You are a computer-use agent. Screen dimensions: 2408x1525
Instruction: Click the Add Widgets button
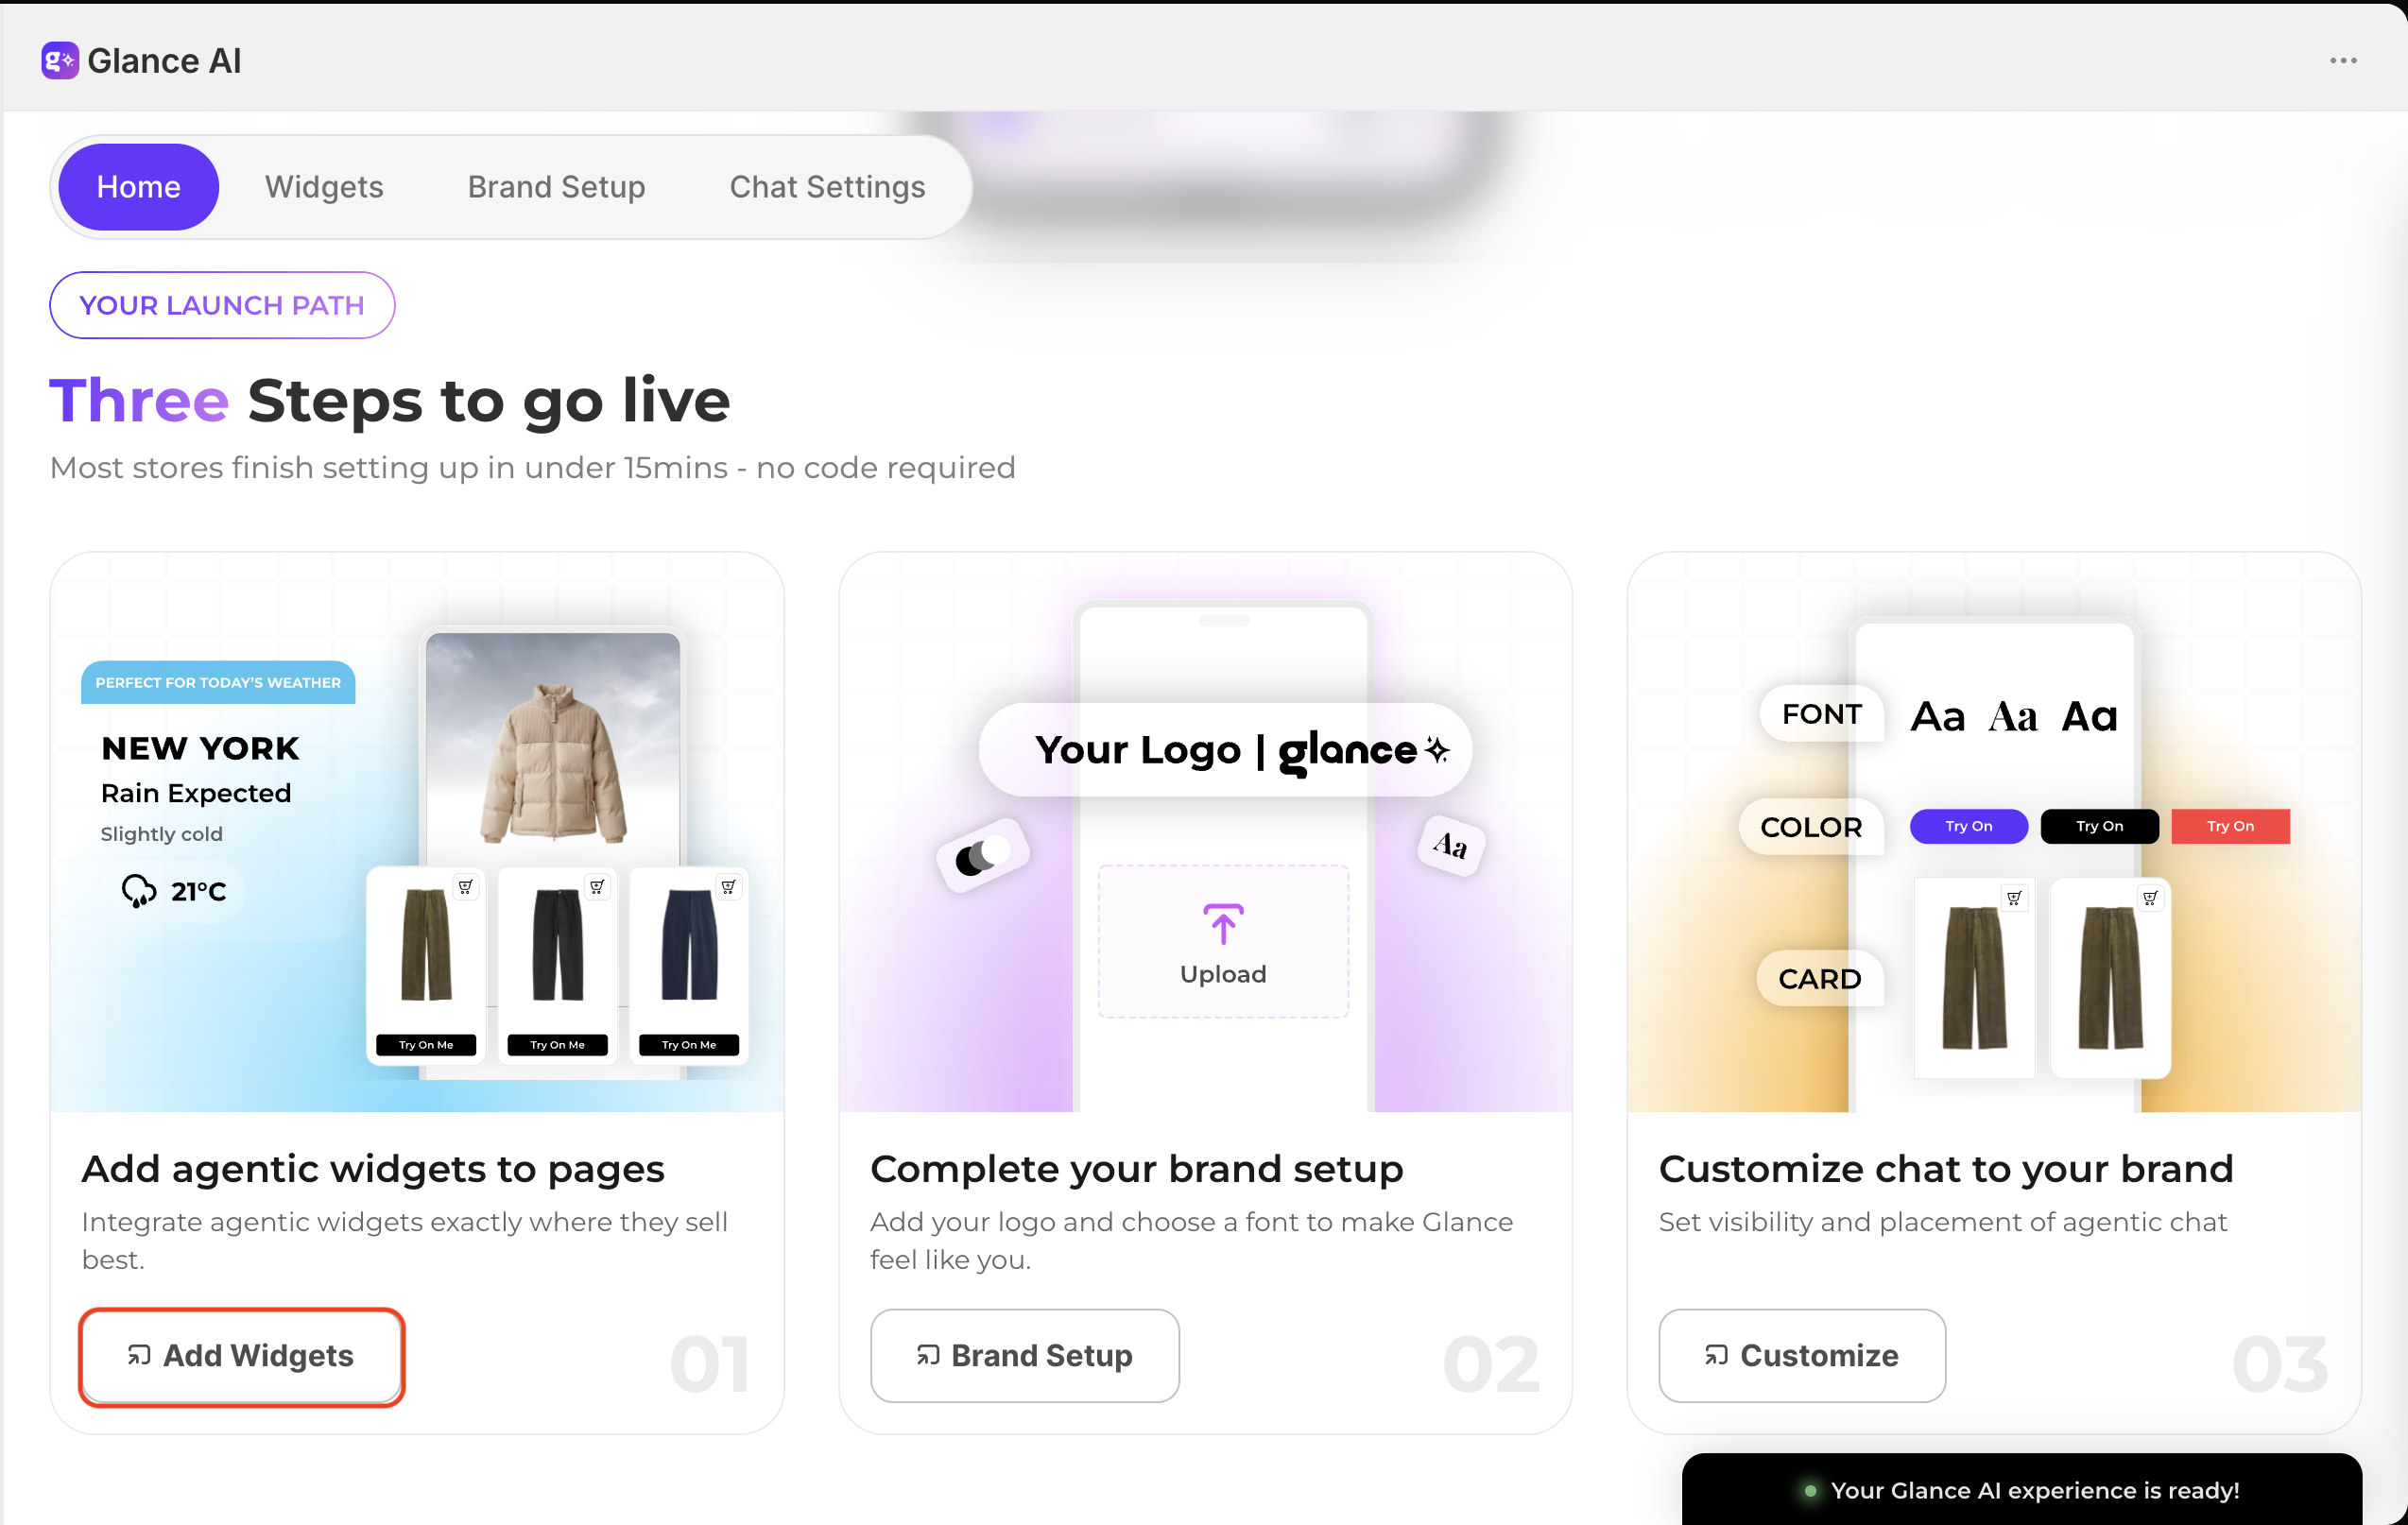point(242,1356)
